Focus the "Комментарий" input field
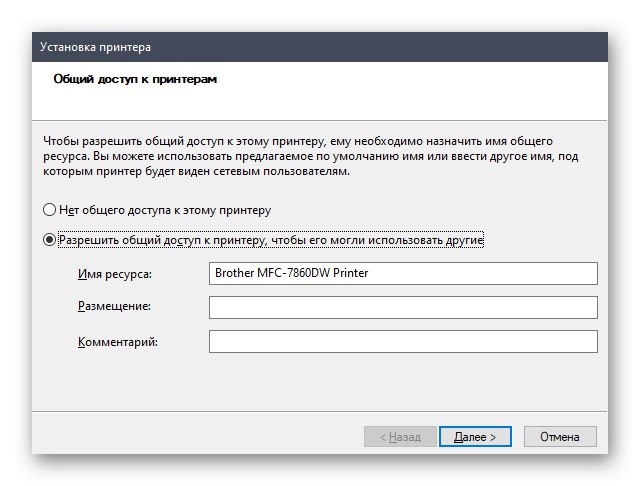Image resolution: width=640 pixels, height=486 pixels. [x=402, y=341]
